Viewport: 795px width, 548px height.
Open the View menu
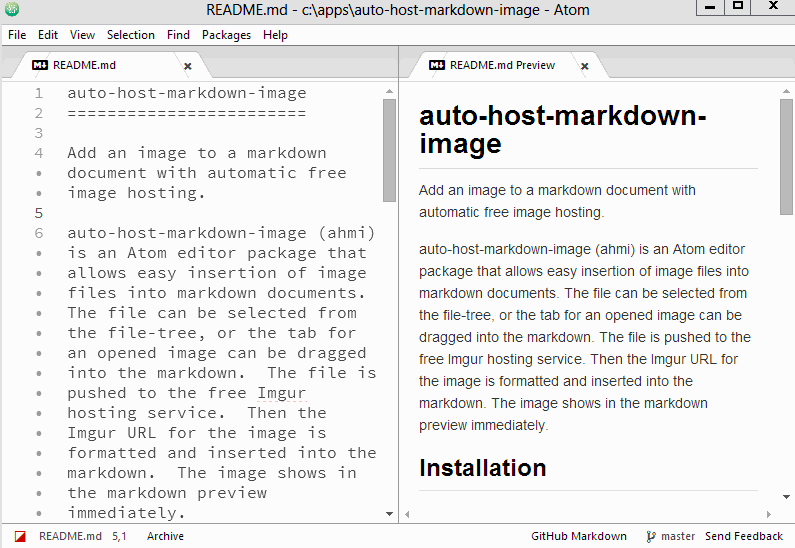[x=82, y=35]
